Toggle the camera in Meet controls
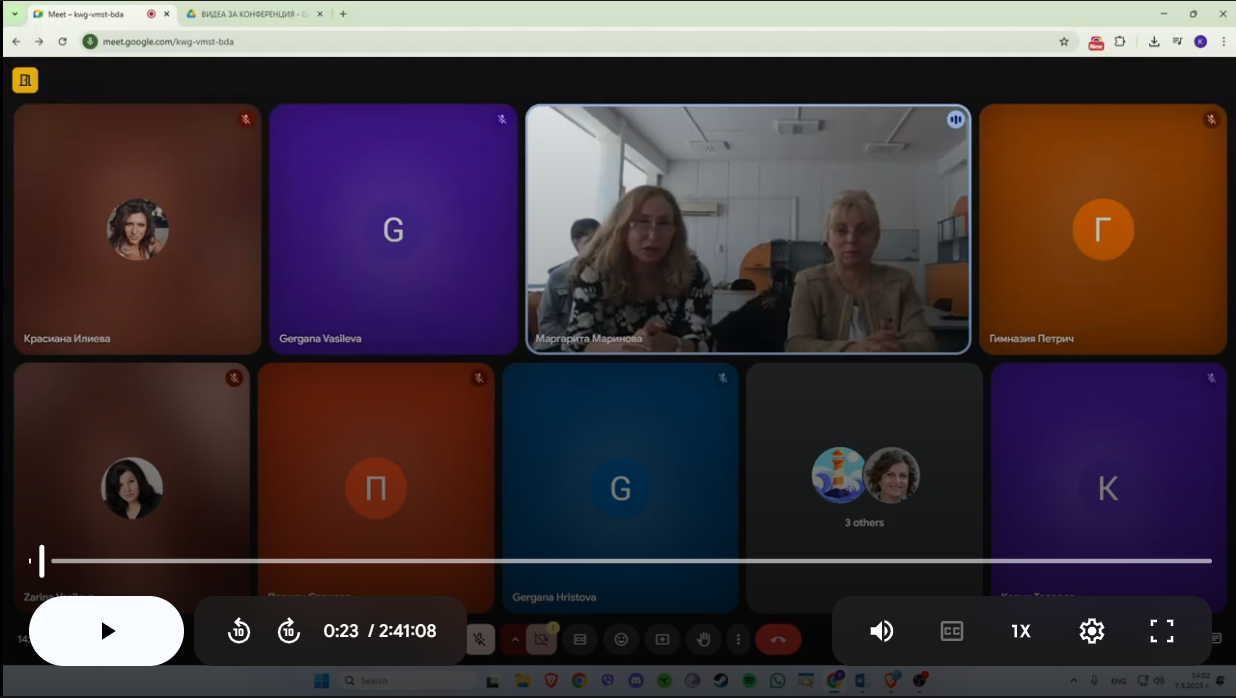Viewport: 1236px width, 698px height. point(541,639)
